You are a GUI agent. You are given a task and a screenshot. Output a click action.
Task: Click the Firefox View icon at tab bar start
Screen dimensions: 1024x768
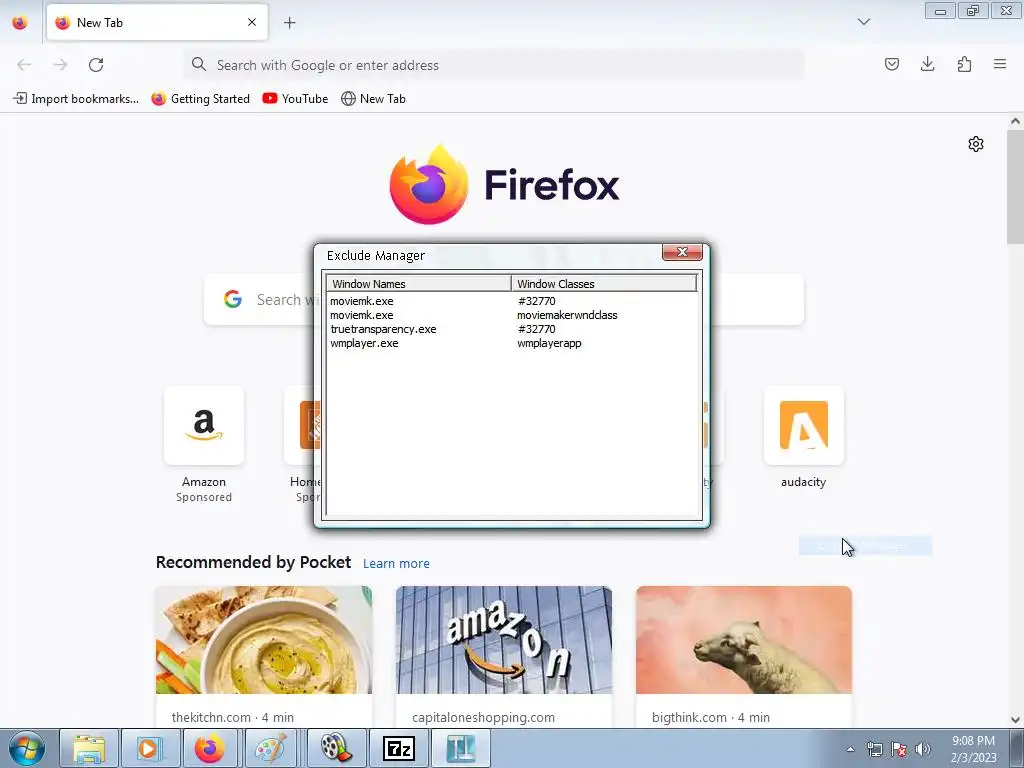tap(20, 22)
